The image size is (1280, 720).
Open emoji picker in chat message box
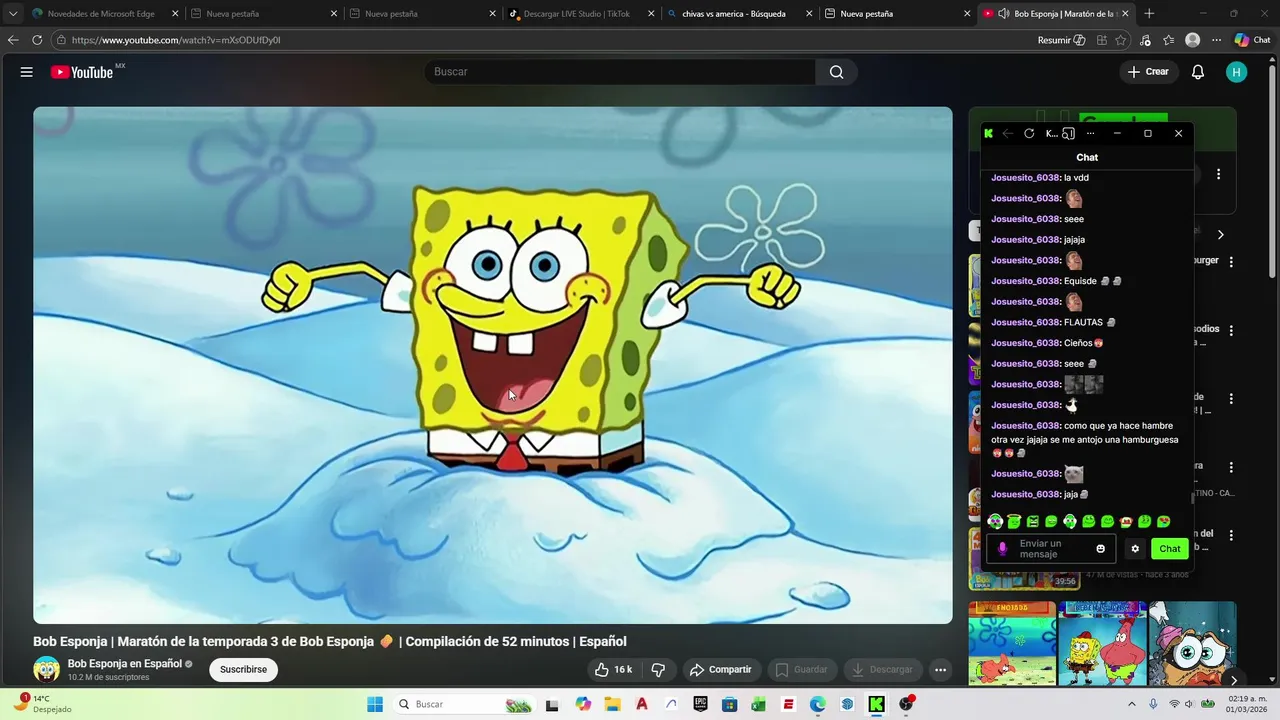point(1101,548)
